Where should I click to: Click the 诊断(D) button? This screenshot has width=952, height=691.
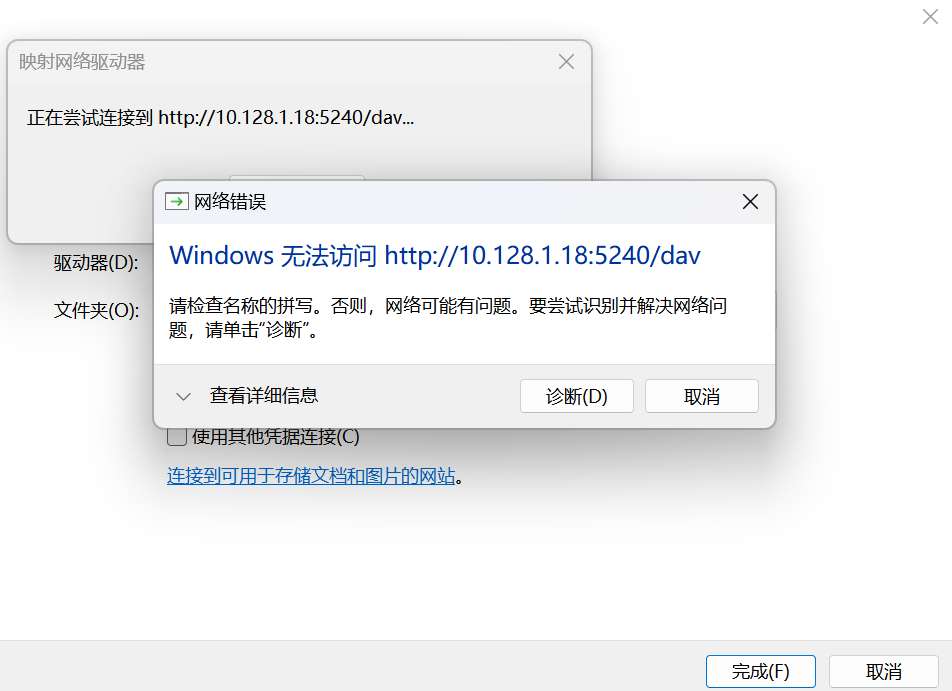[577, 397]
